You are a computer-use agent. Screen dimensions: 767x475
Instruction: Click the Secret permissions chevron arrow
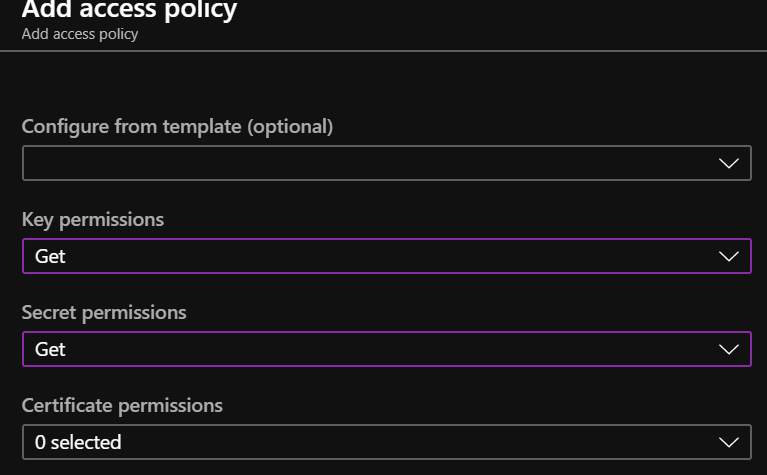728,349
